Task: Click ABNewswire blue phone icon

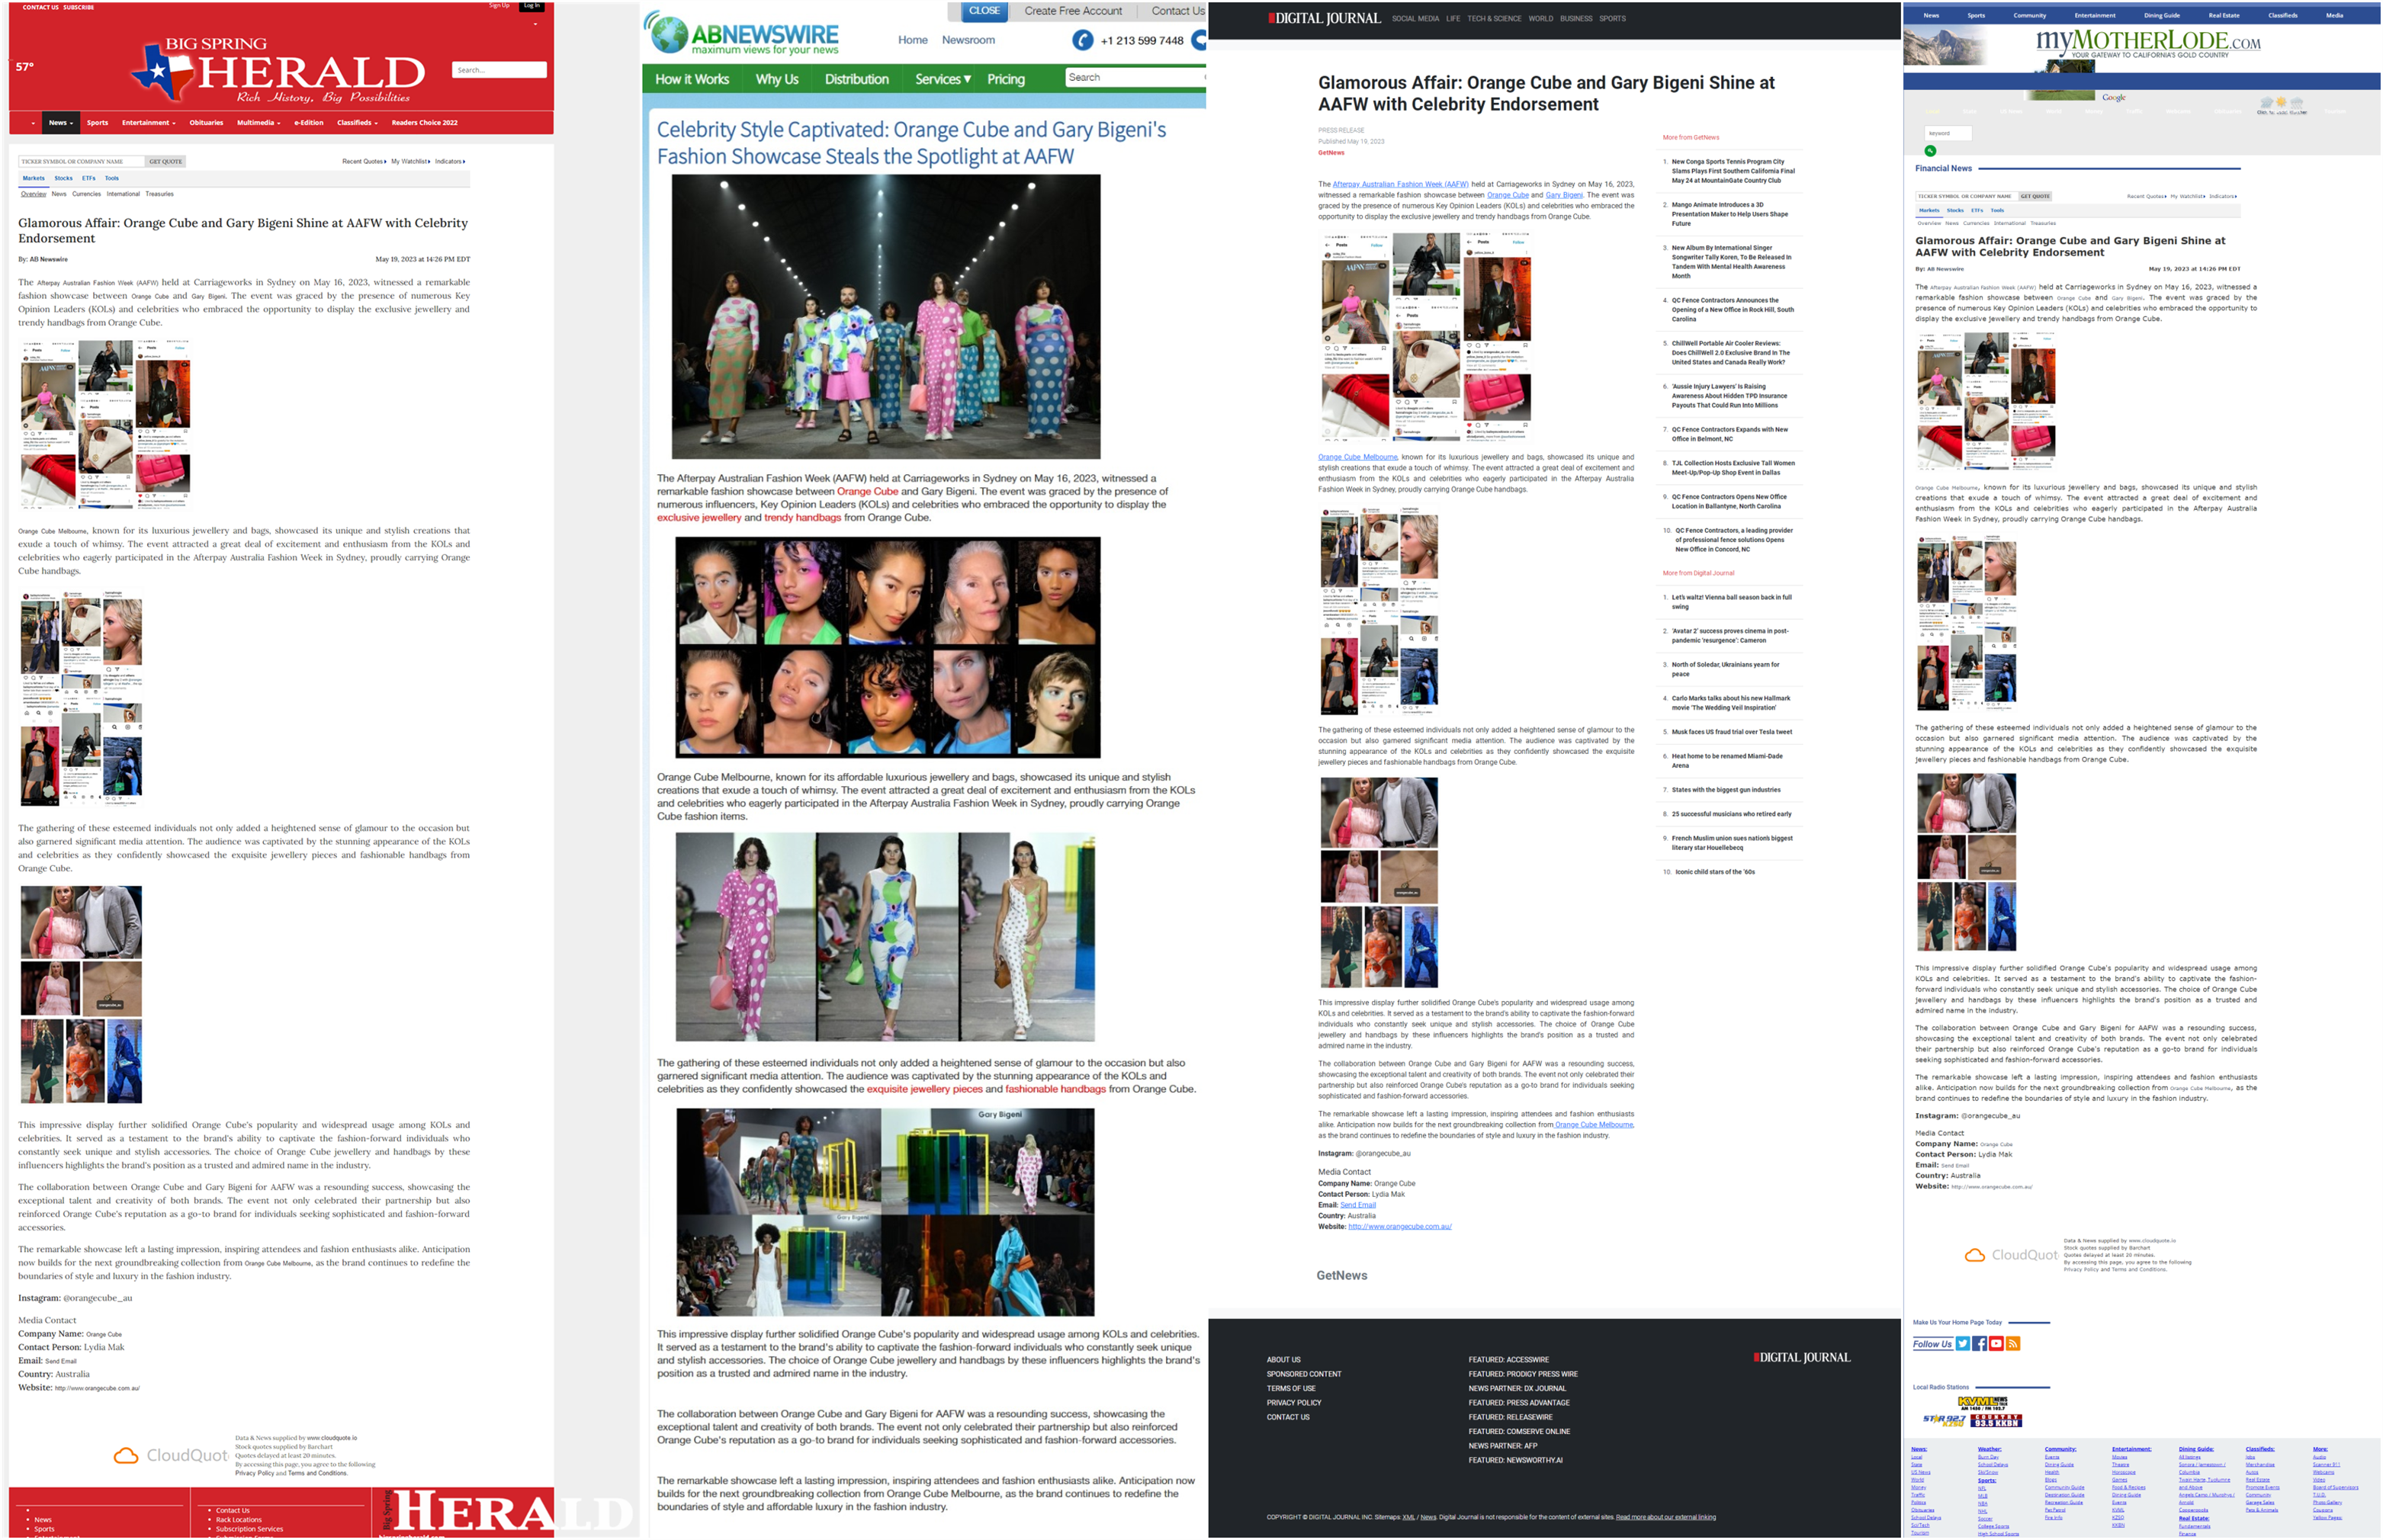Action: [x=1082, y=40]
